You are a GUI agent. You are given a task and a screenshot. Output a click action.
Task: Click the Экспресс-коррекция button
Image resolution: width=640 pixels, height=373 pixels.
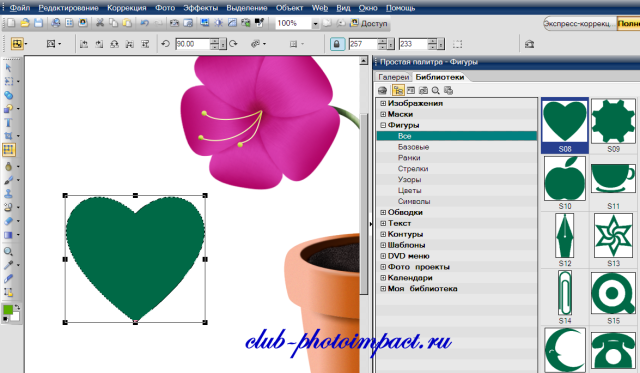click(x=580, y=24)
